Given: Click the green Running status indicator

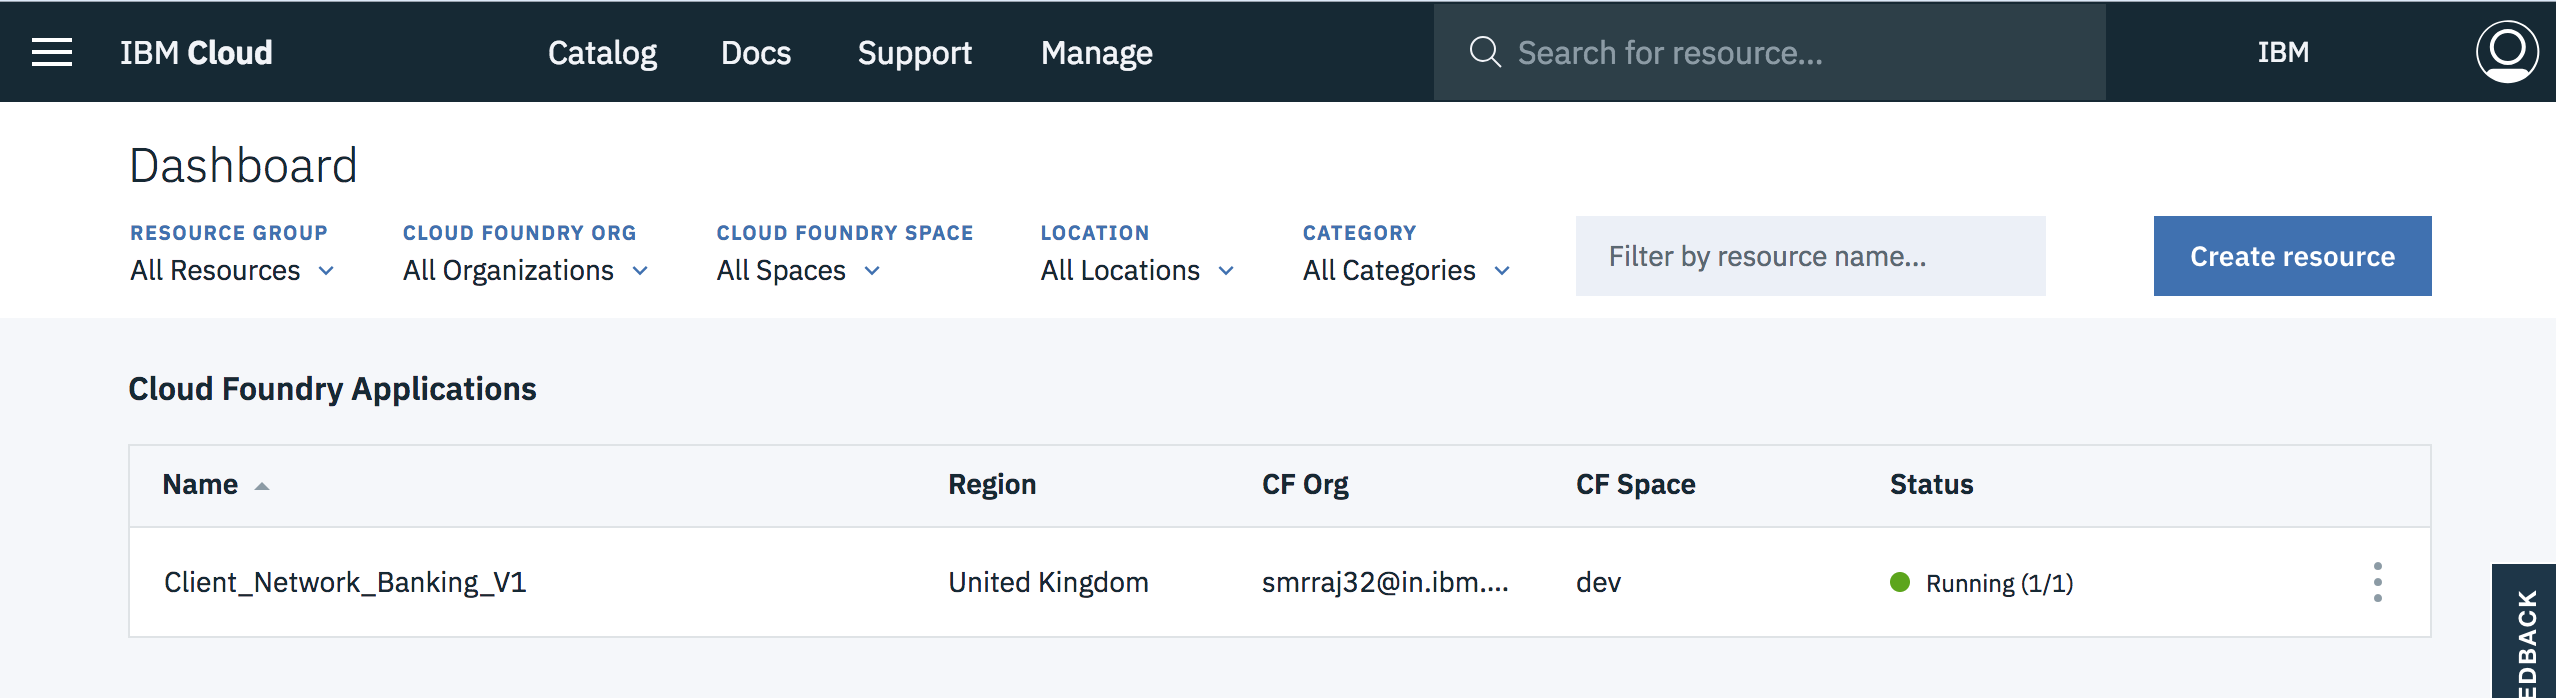Looking at the screenshot, I should point(1900,582).
